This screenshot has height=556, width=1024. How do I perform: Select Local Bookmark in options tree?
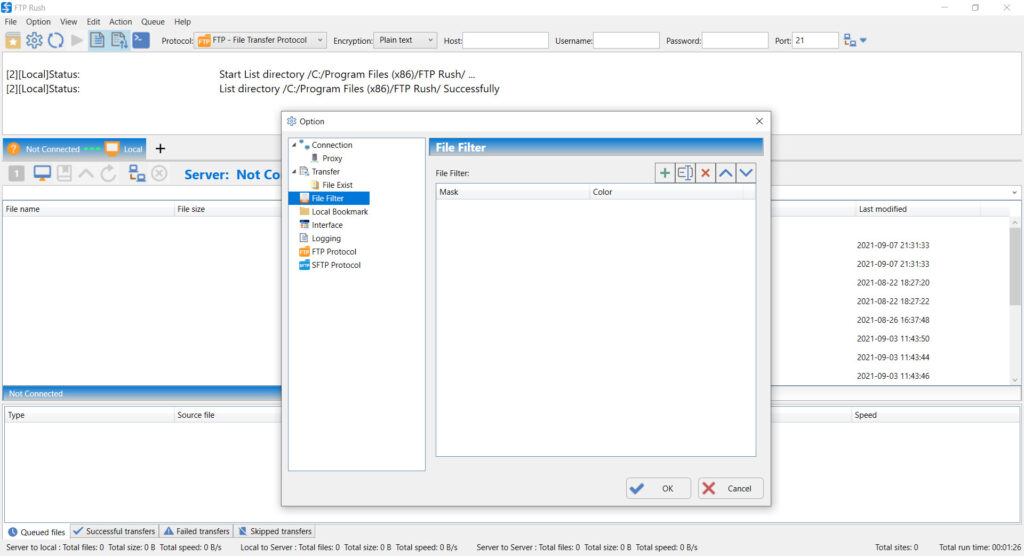pos(340,212)
